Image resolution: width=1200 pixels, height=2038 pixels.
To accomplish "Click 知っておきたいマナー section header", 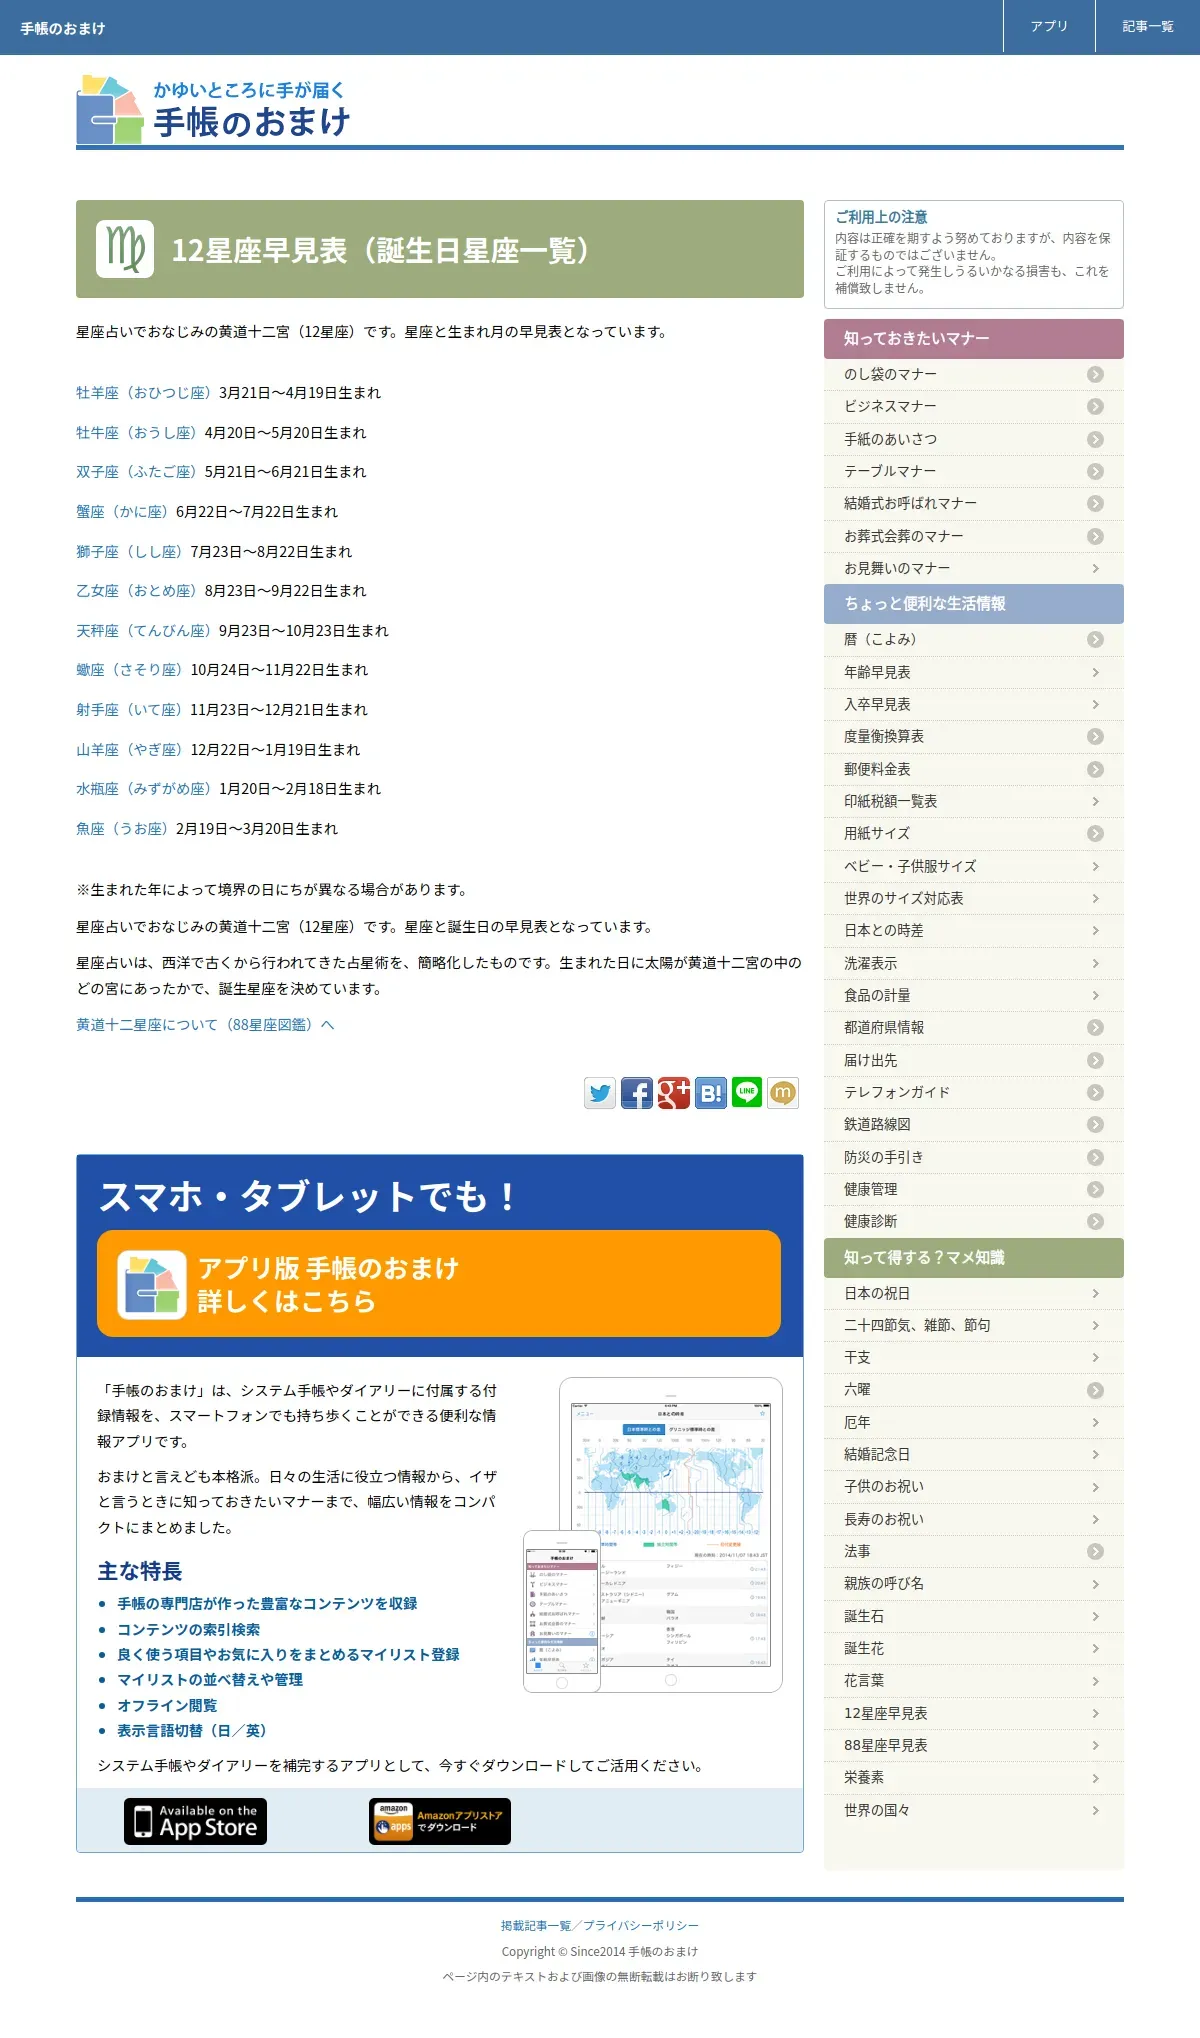I will click(x=974, y=339).
